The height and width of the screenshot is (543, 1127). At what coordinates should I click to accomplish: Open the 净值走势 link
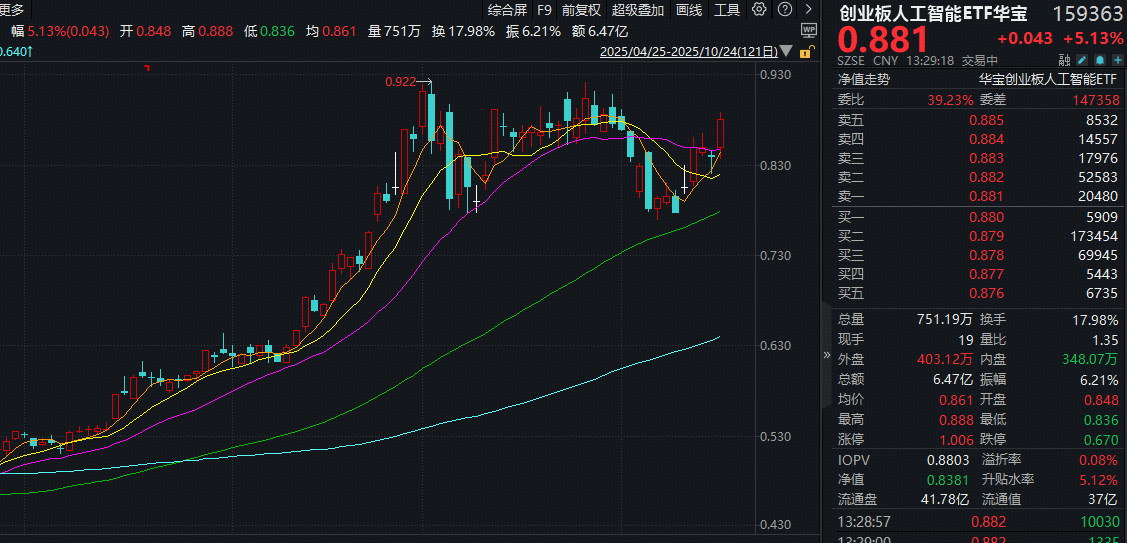863,79
